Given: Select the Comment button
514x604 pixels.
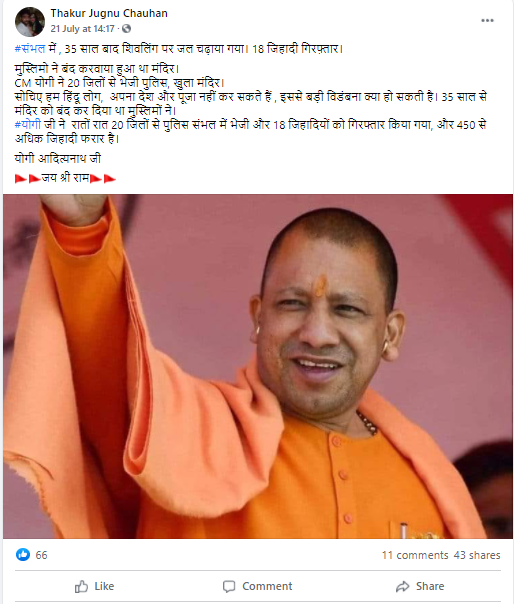Looking at the screenshot, I should (x=257, y=586).
